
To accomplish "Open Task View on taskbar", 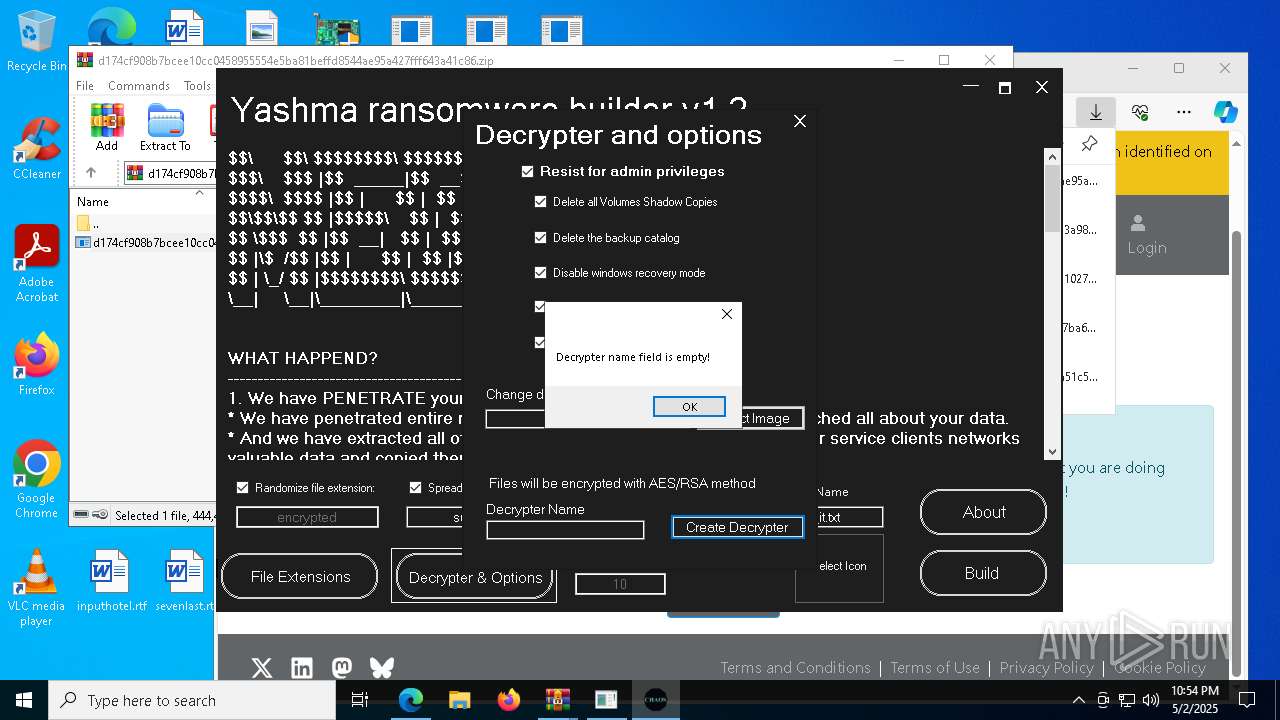I will (361, 700).
